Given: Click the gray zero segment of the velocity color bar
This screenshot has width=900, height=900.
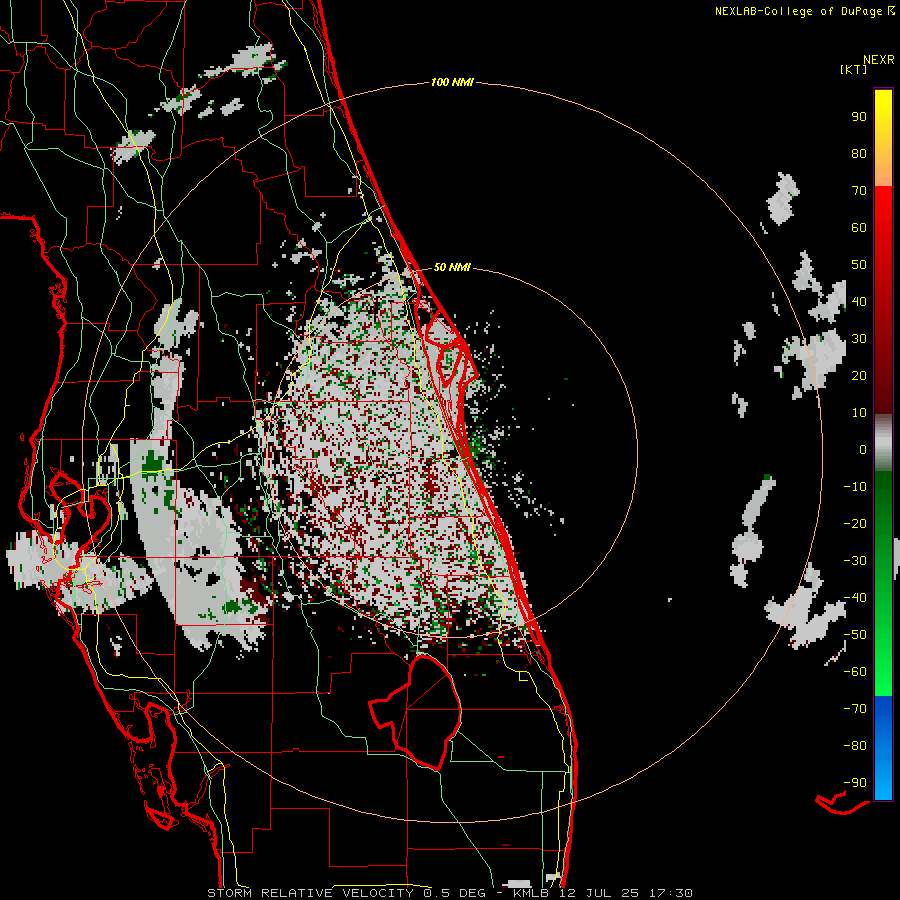Looking at the screenshot, I should [883, 443].
